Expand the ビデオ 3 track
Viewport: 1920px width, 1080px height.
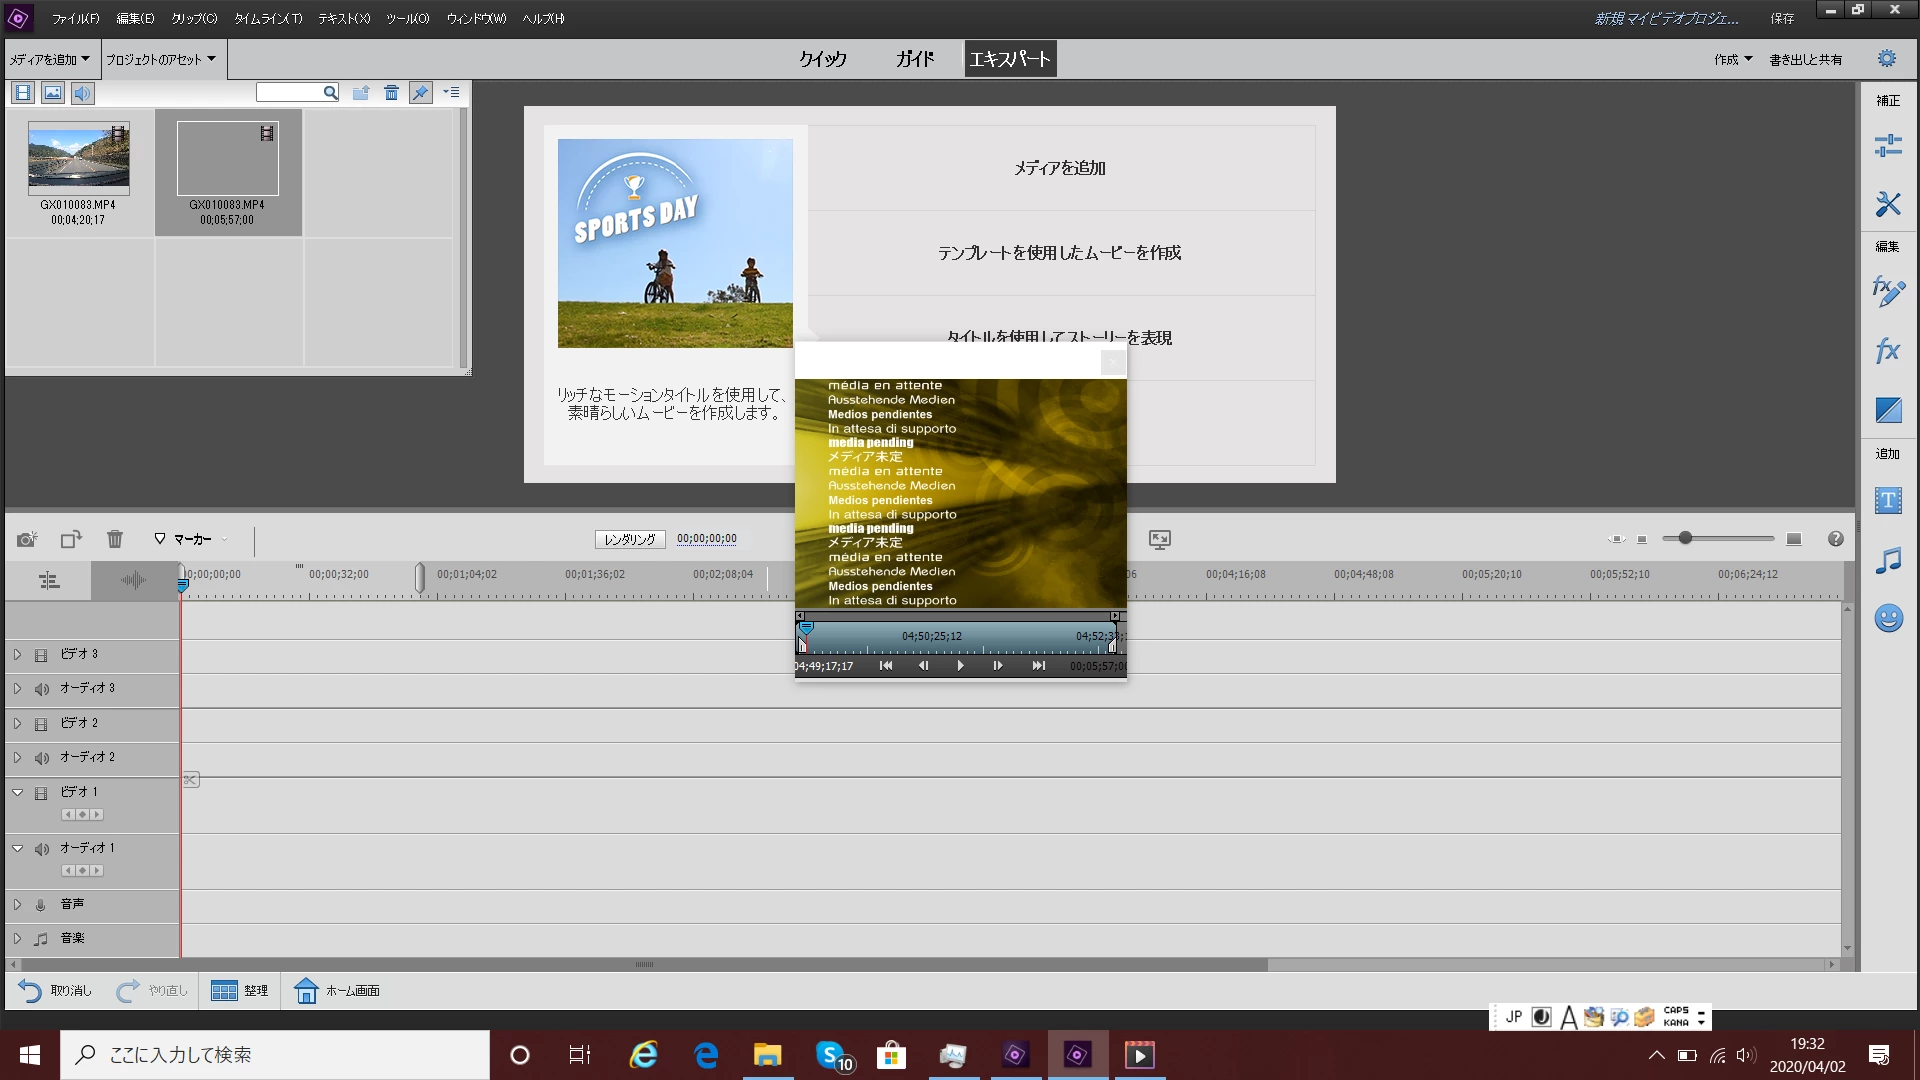point(17,655)
